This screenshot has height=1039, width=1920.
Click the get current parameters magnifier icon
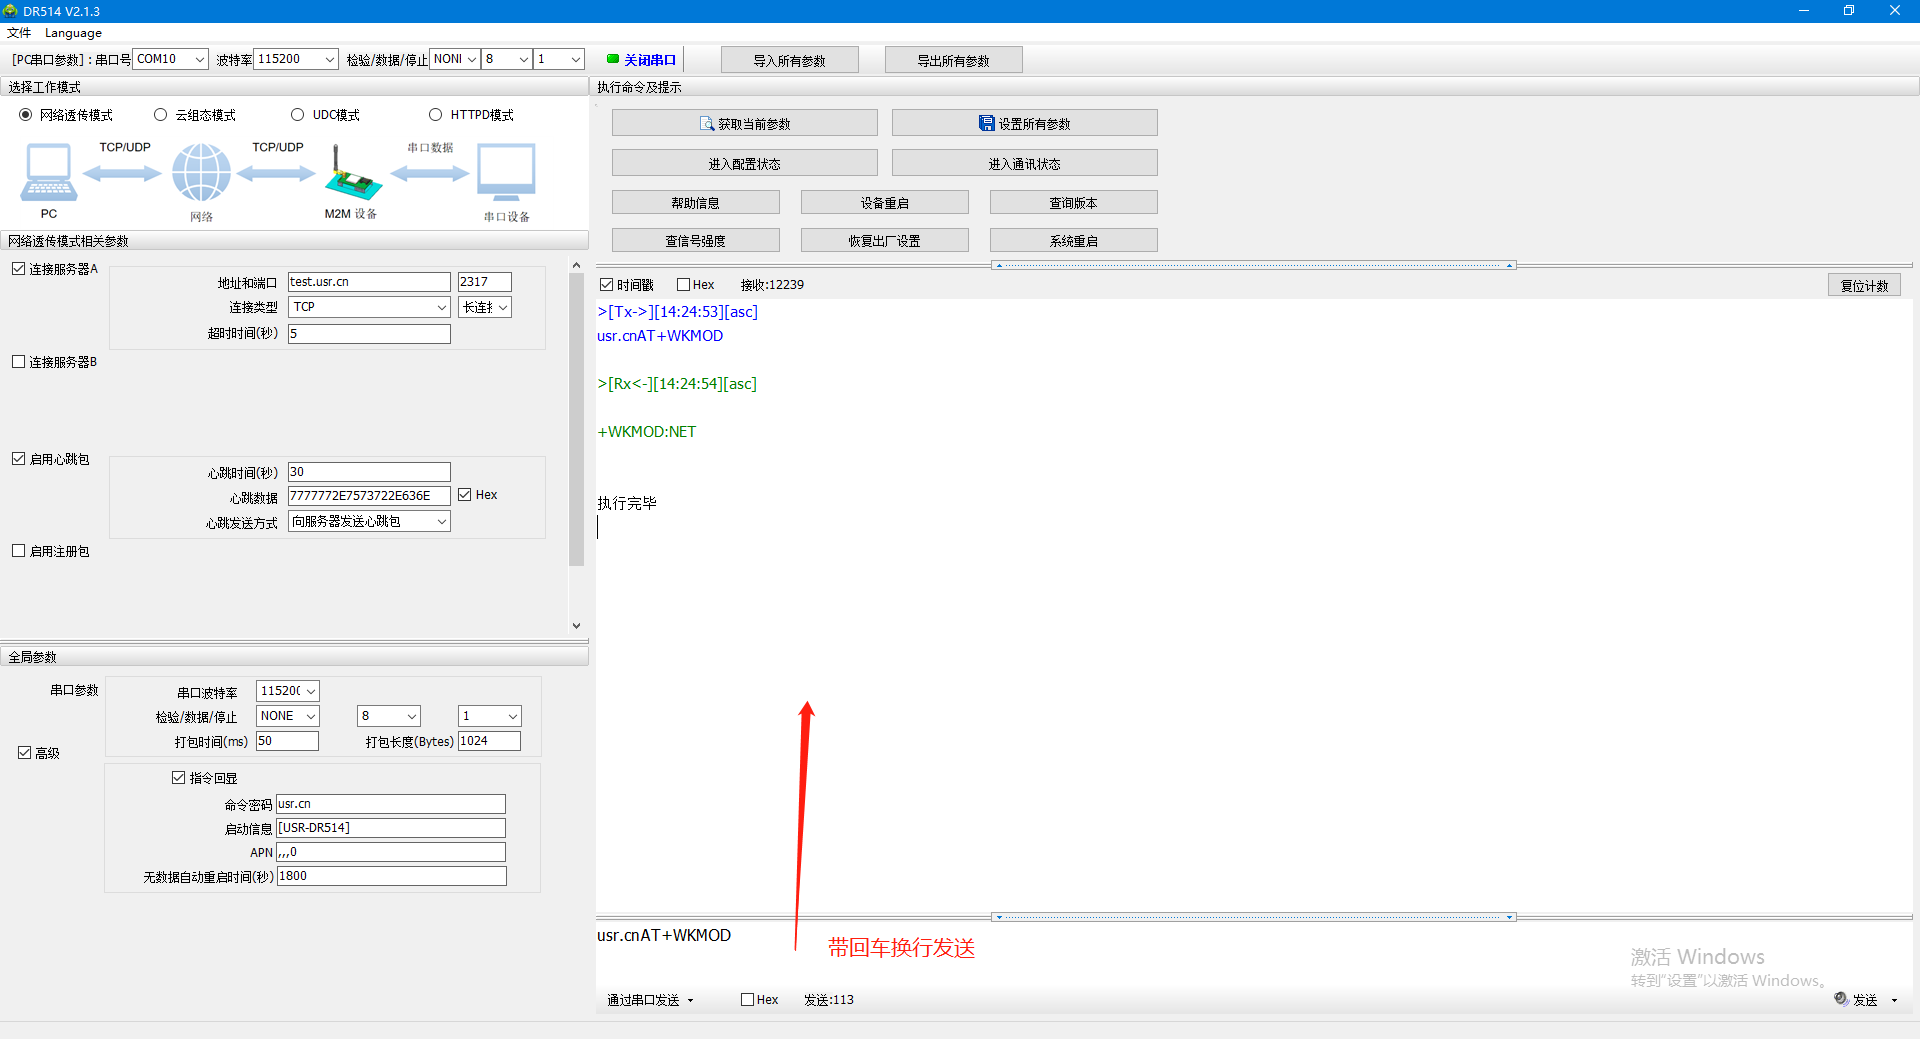(x=707, y=124)
